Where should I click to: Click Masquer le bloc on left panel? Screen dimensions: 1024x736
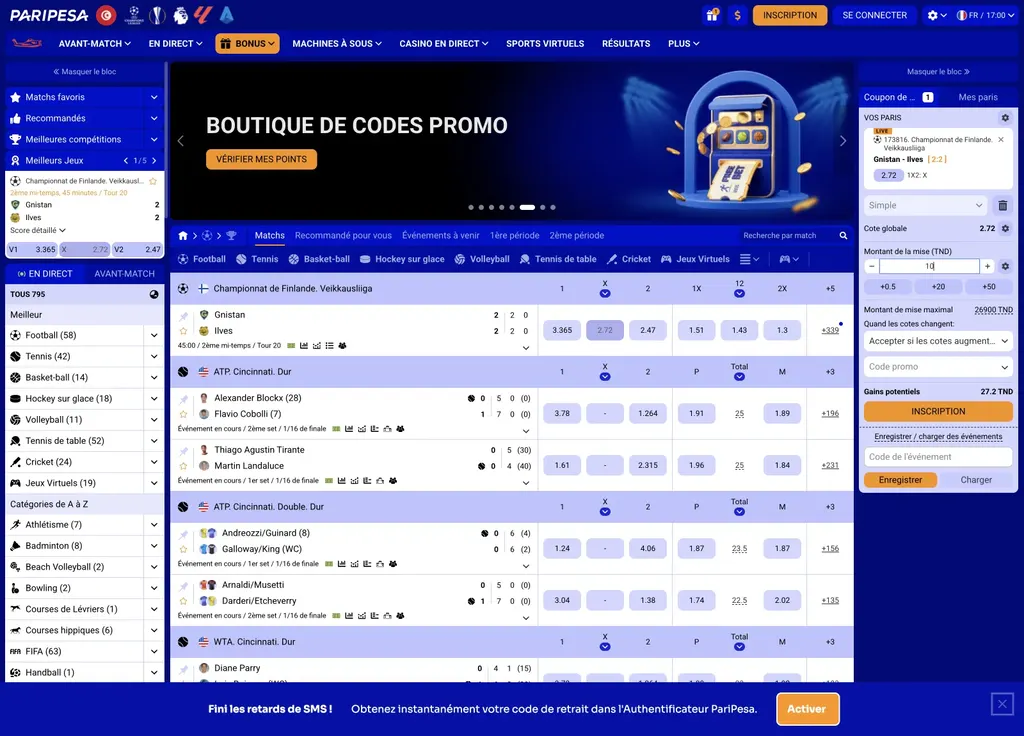point(85,72)
